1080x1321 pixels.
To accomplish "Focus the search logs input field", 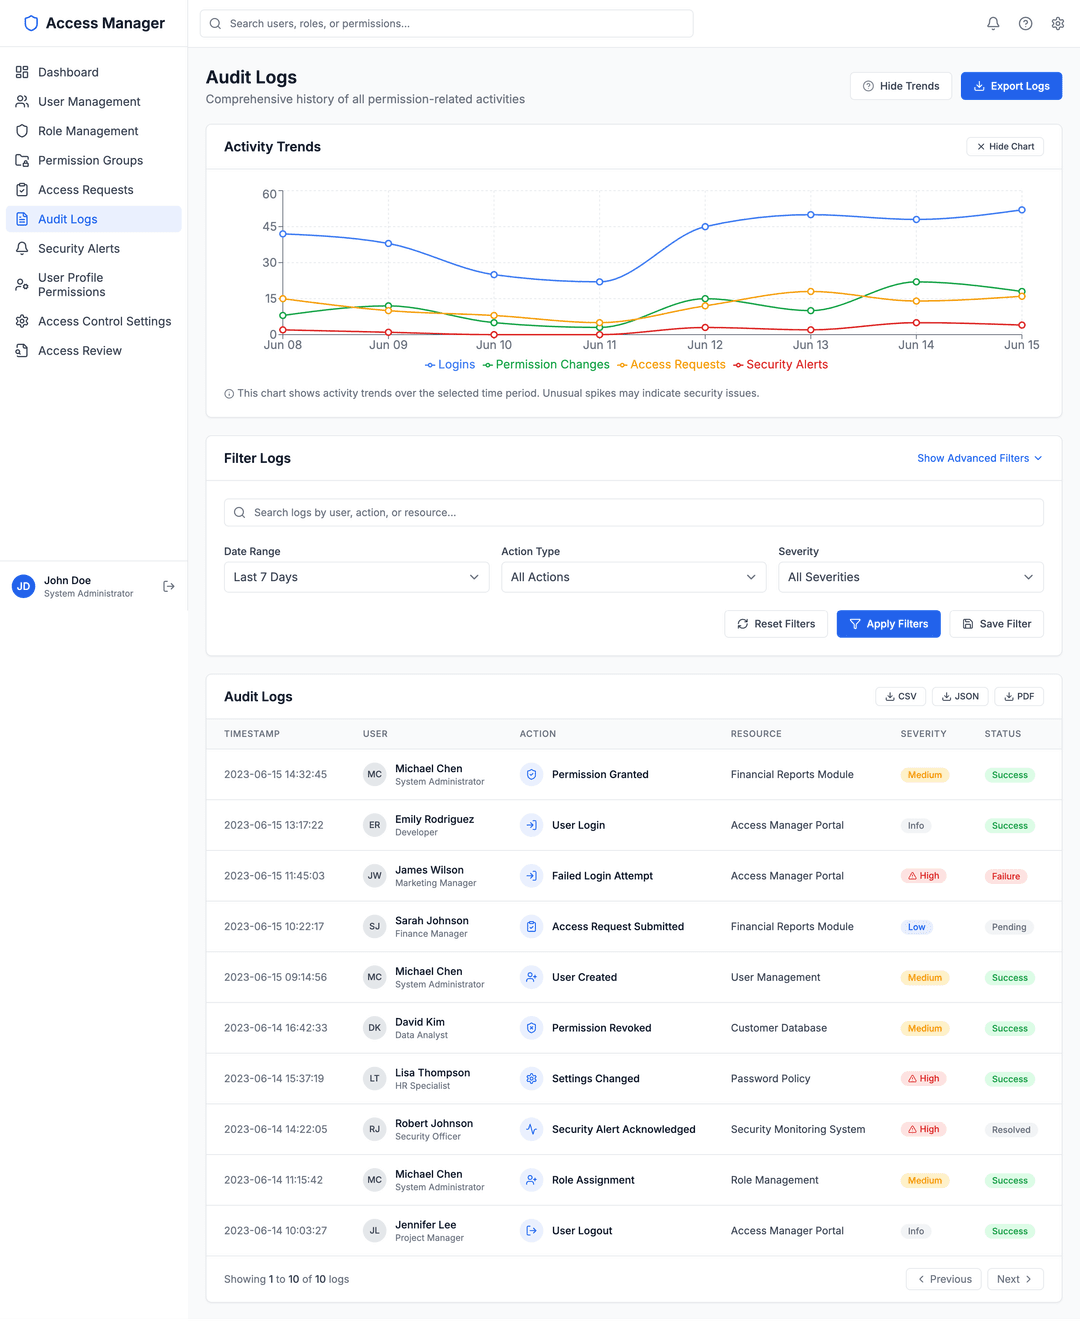I will click(633, 513).
